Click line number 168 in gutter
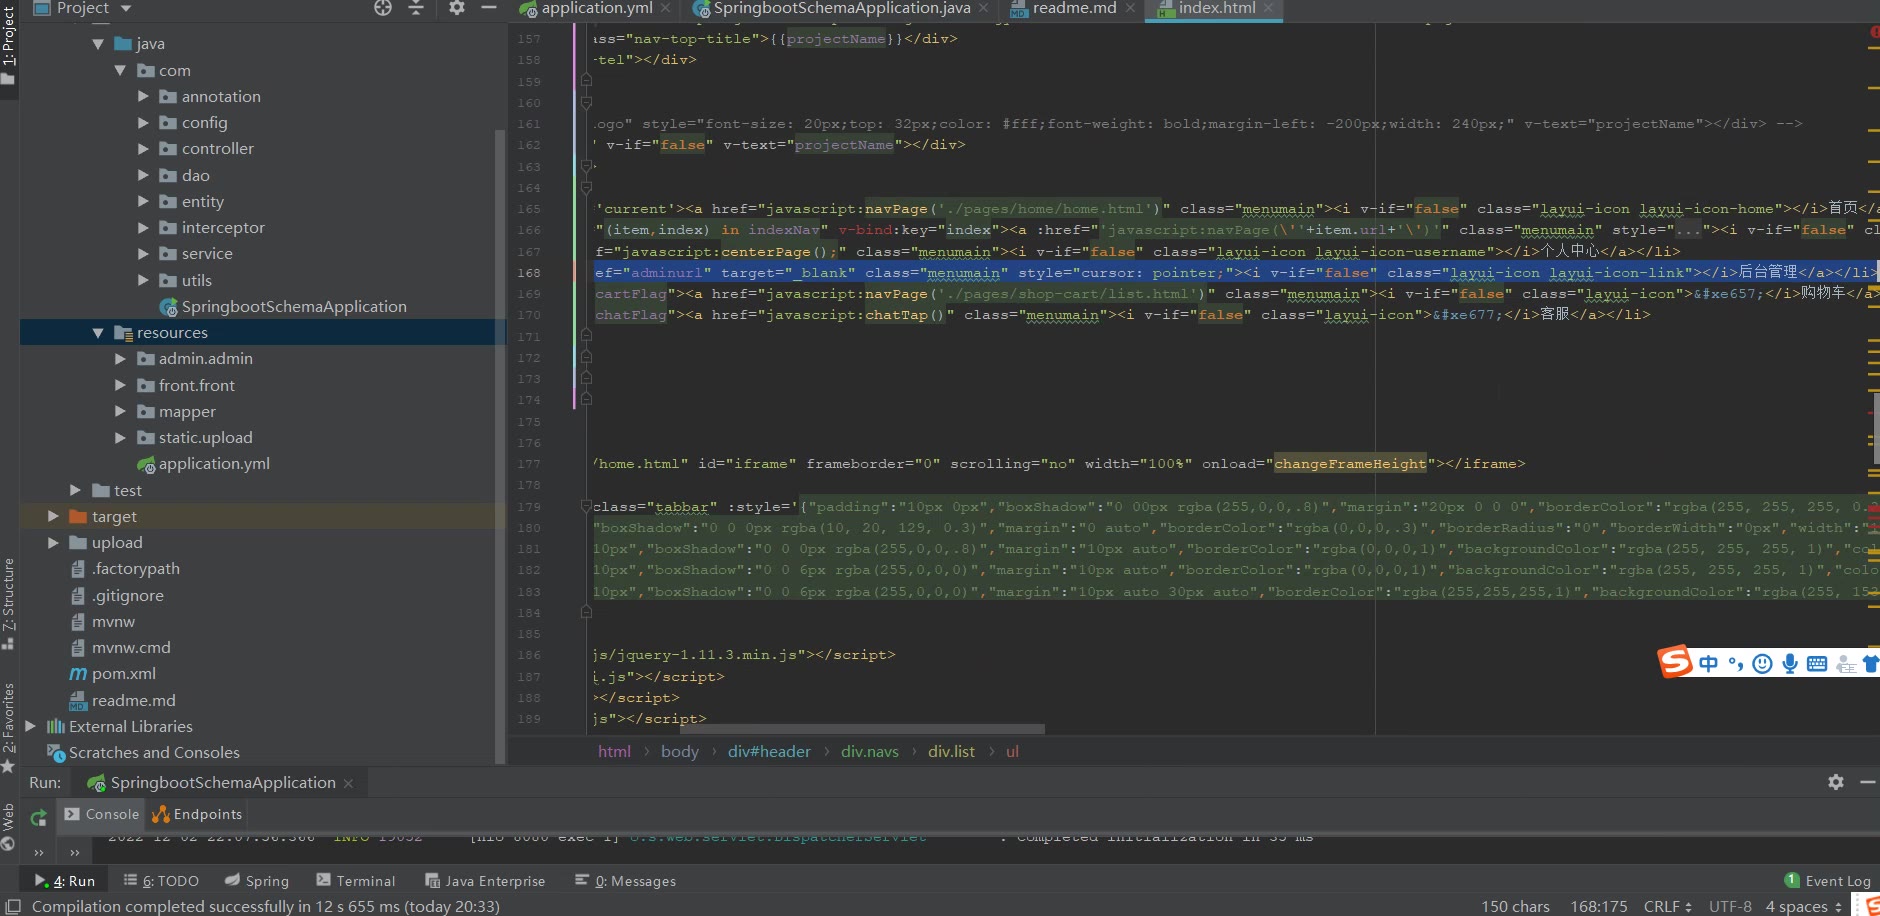 click(x=529, y=273)
